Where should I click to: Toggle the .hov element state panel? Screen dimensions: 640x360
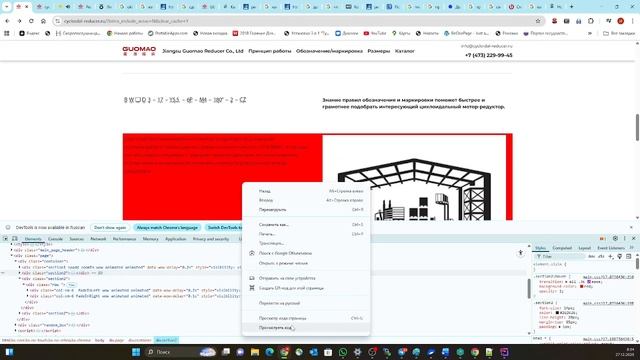point(591,256)
